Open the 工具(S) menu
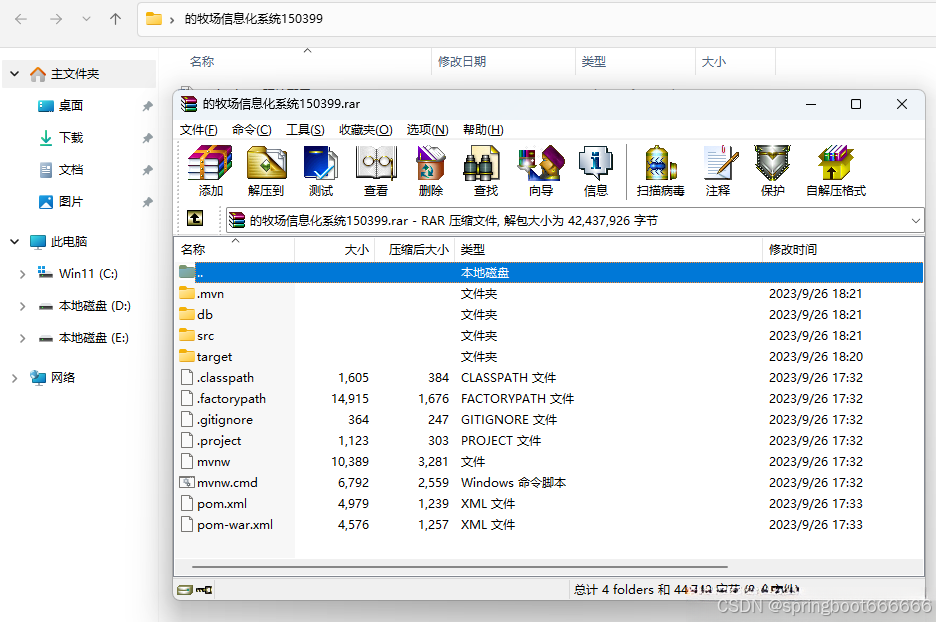The image size is (936, 622). (x=305, y=130)
